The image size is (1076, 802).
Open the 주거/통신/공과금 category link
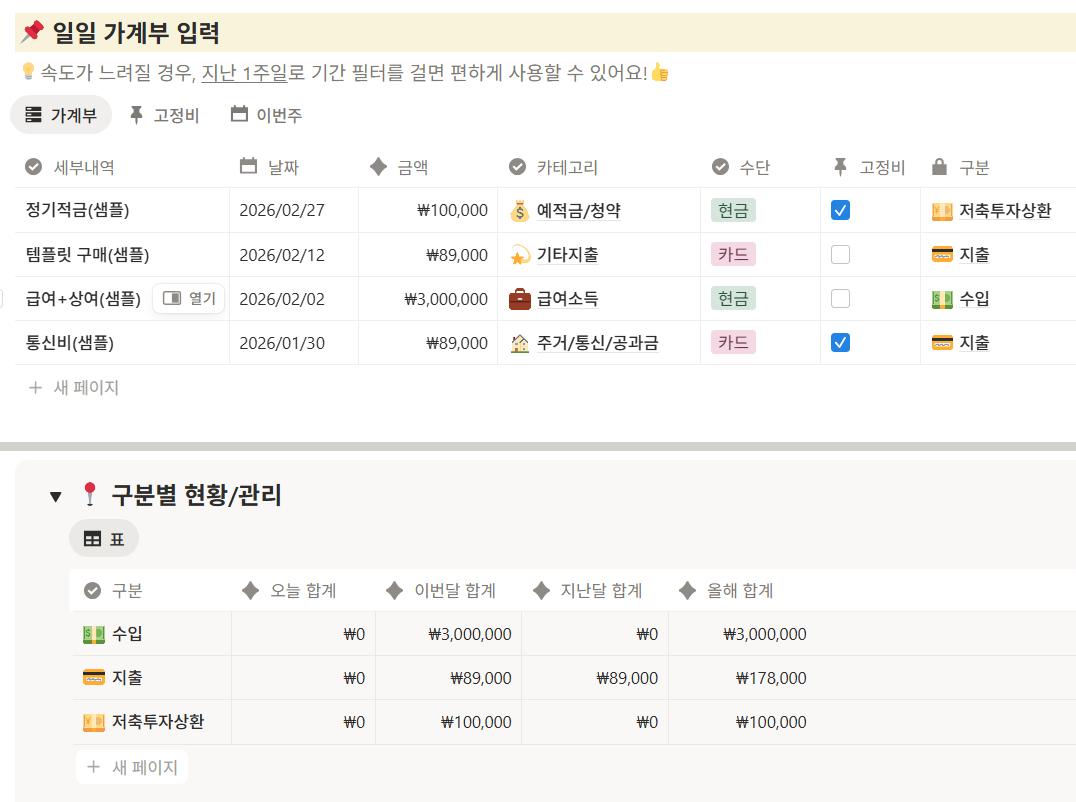pos(597,343)
